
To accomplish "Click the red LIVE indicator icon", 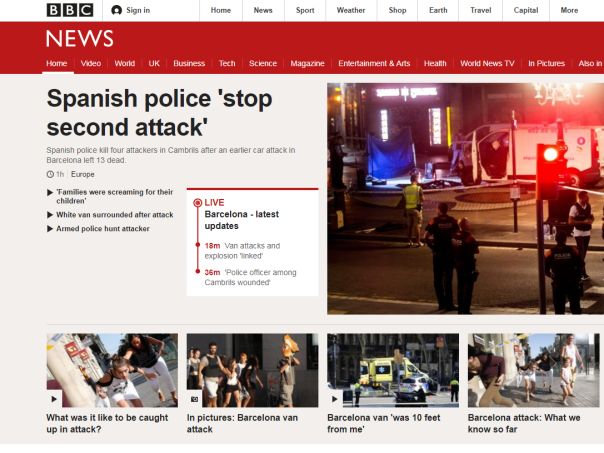I will click(x=197, y=202).
